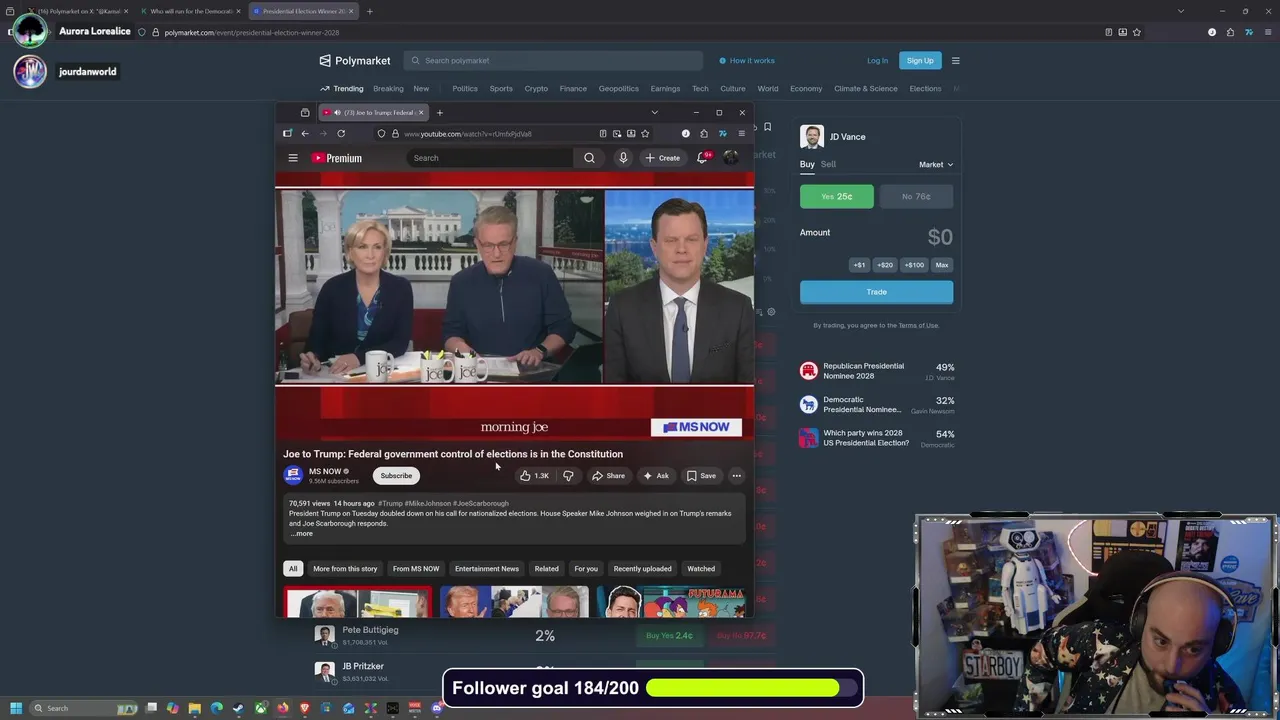This screenshot has width=1280, height=720.
Task: Click Polymarket Sign Up button
Action: tap(920, 60)
